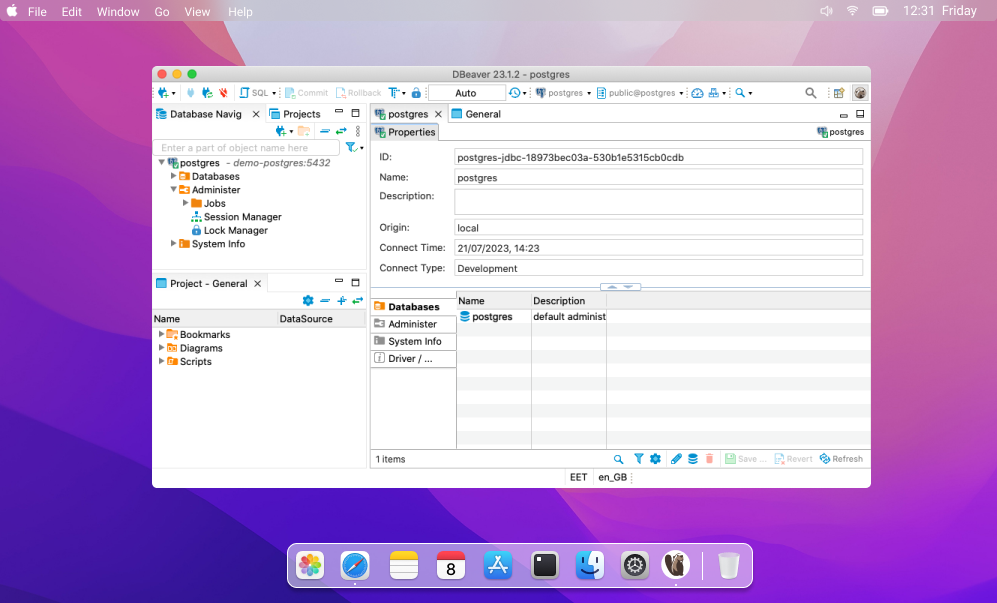Viewport: 997px width, 603px height.
Task: Click the Description column header
Action: 569,300
